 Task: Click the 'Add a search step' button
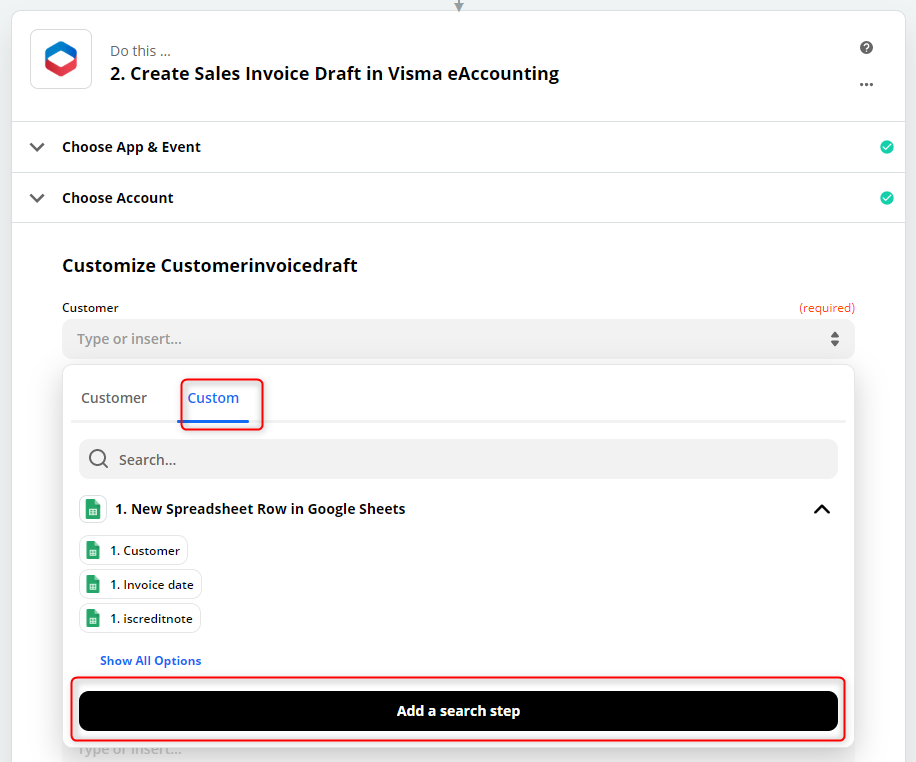tap(458, 711)
